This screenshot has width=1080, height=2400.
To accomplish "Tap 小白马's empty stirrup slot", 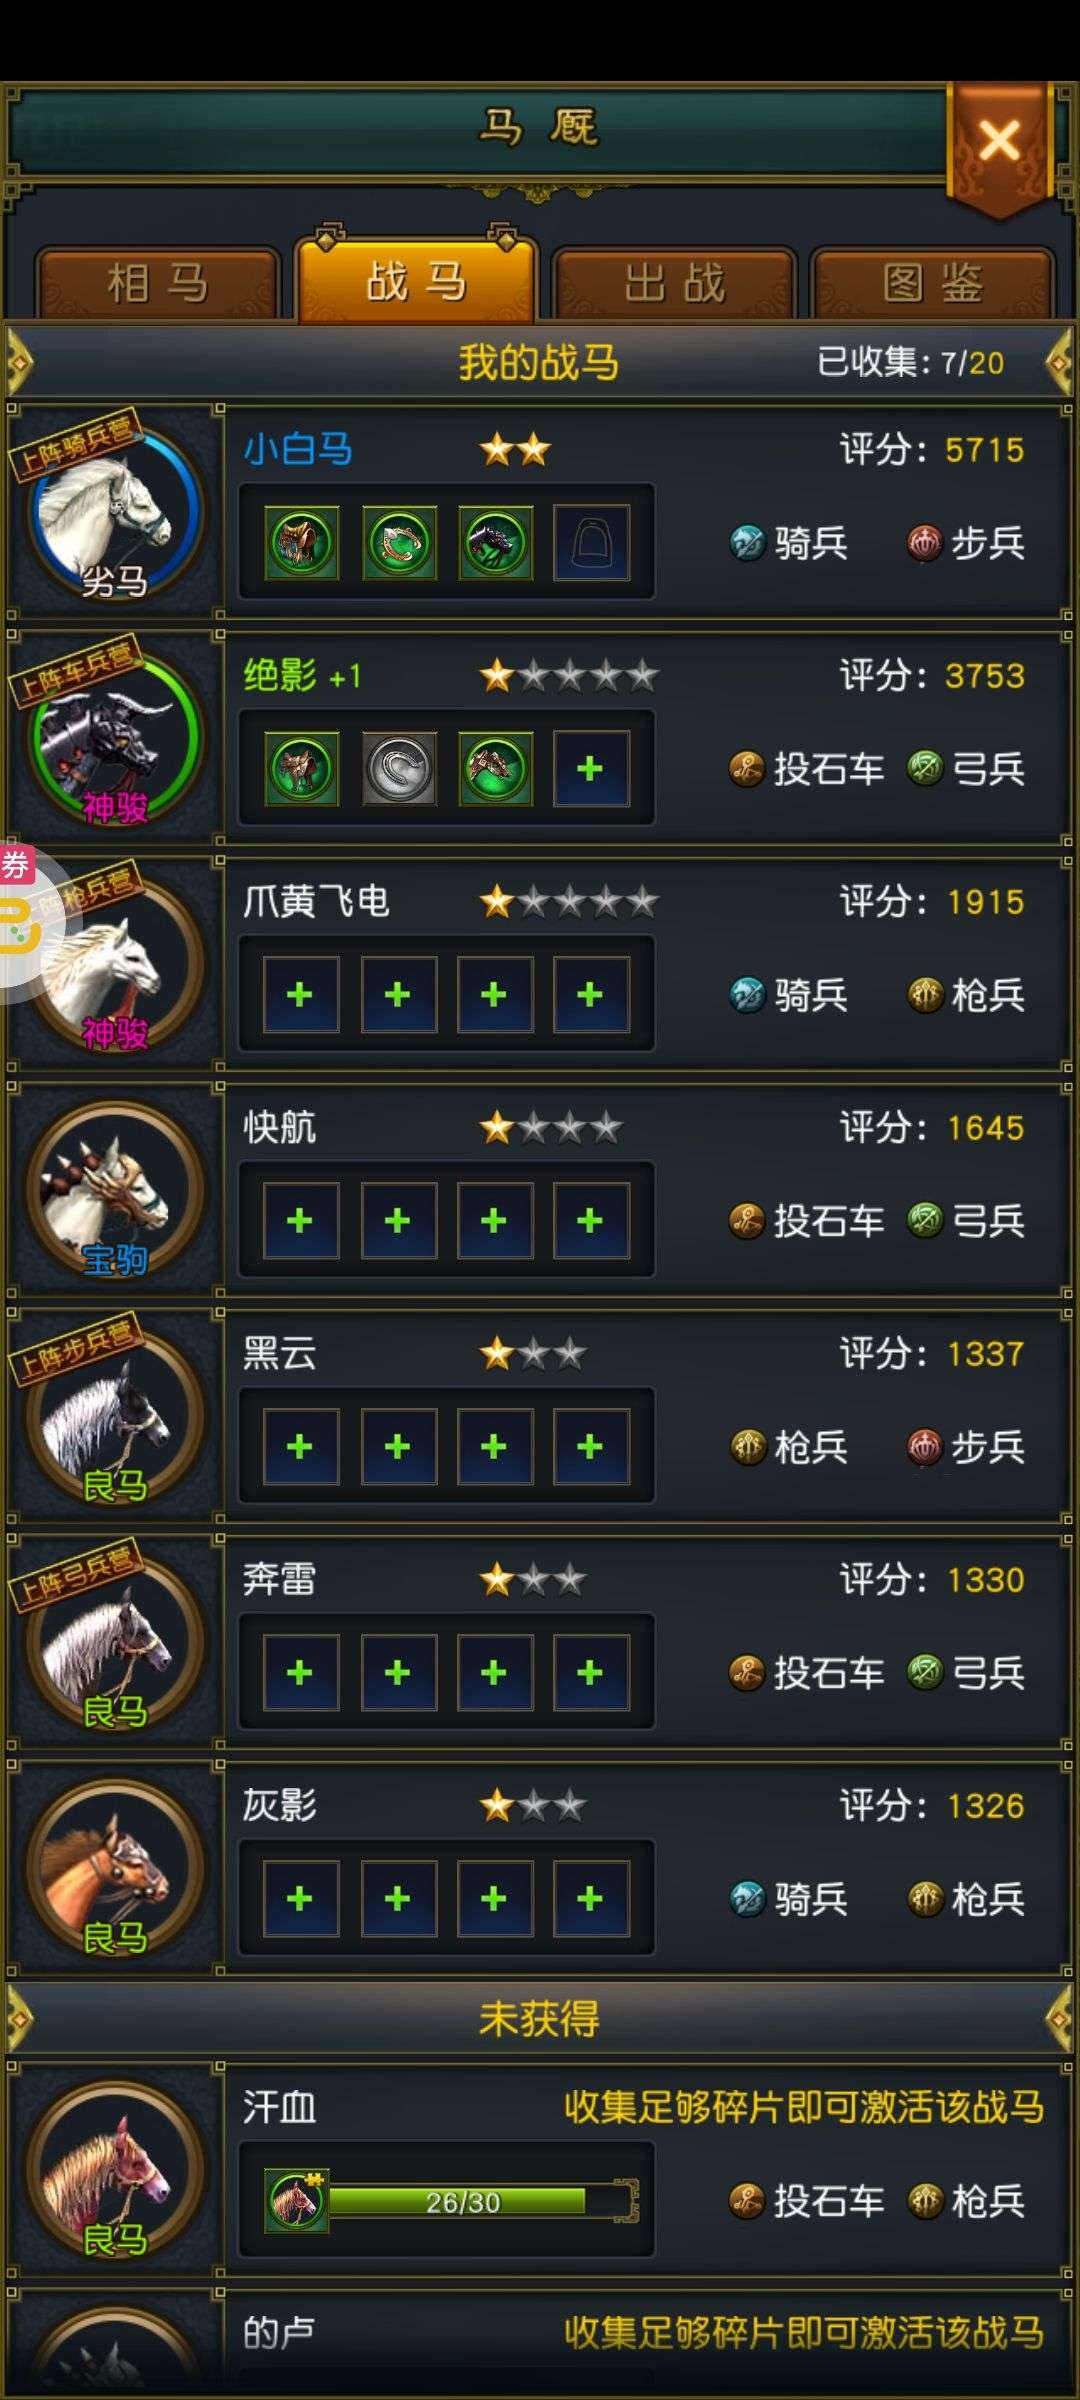I will click(591, 543).
